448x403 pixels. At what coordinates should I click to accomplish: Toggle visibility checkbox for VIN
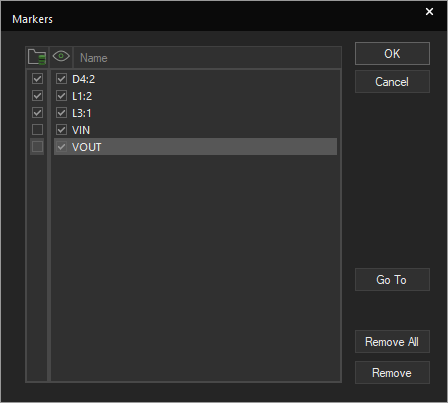click(x=61, y=130)
